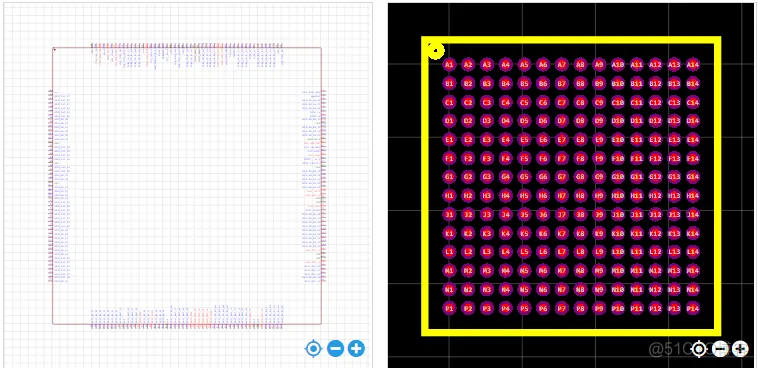The image size is (758, 368).
Task: Select pad B2 in the footprint
Action: pyautogui.click(x=468, y=84)
